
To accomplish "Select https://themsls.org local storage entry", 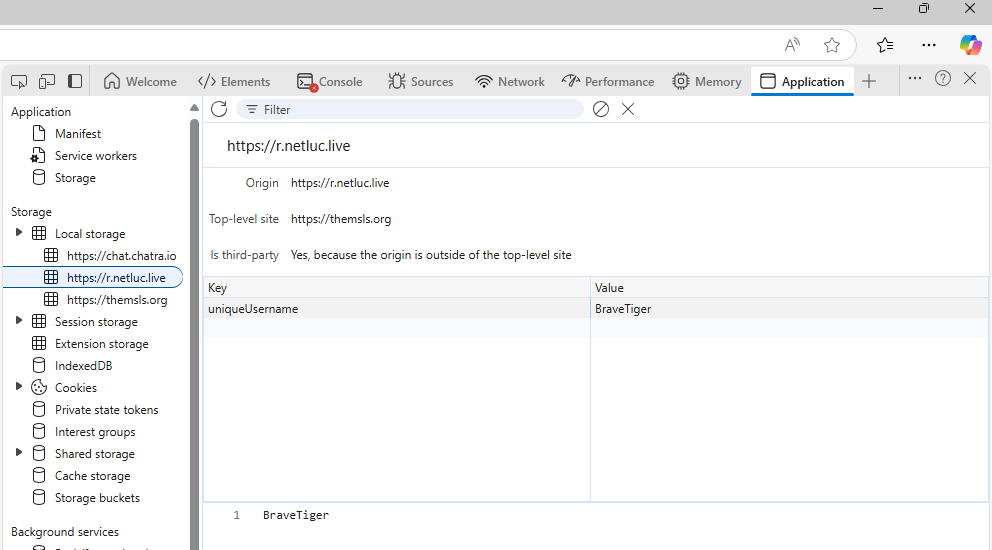I will [x=116, y=299].
